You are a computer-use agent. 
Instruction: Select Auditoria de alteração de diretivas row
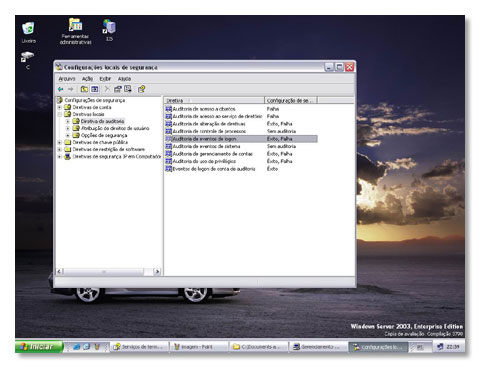(x=241, y=124)
